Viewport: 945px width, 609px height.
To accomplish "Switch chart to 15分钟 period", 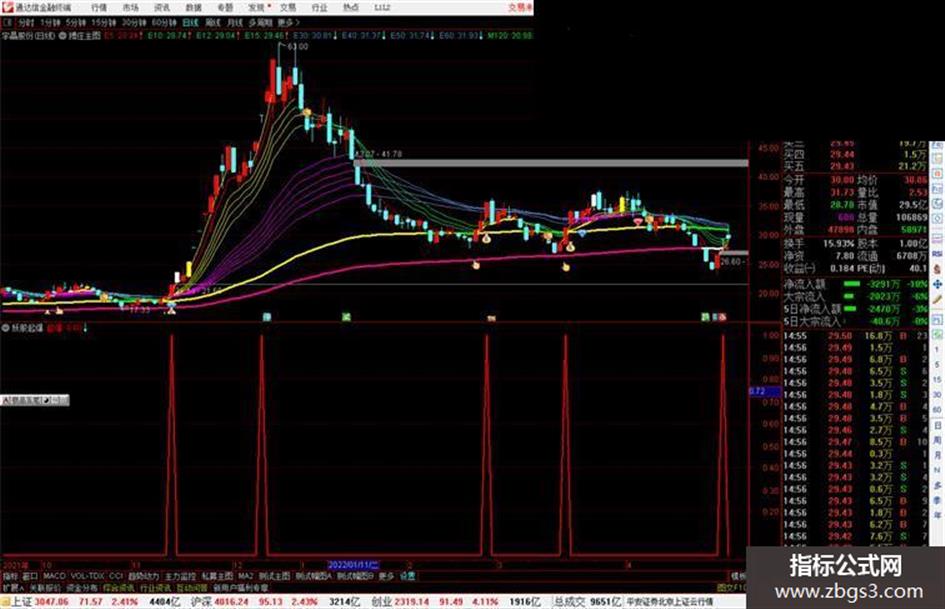I will pyautogui.click(x=104, y=23).
